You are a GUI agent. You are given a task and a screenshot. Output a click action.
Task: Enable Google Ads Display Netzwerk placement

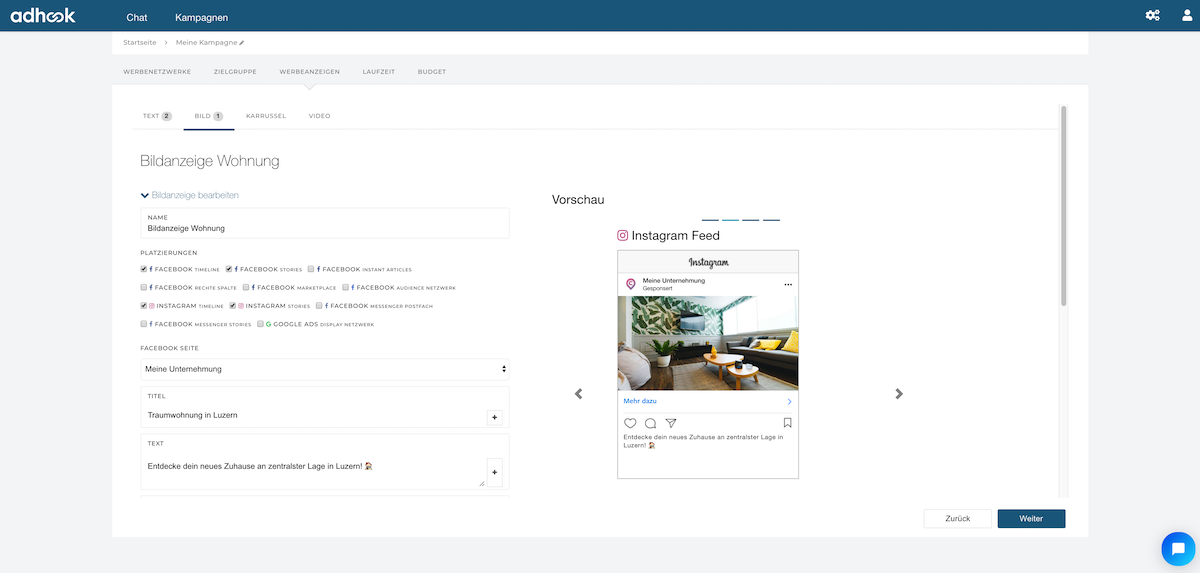pyautogui.click(x=260, y=324)
